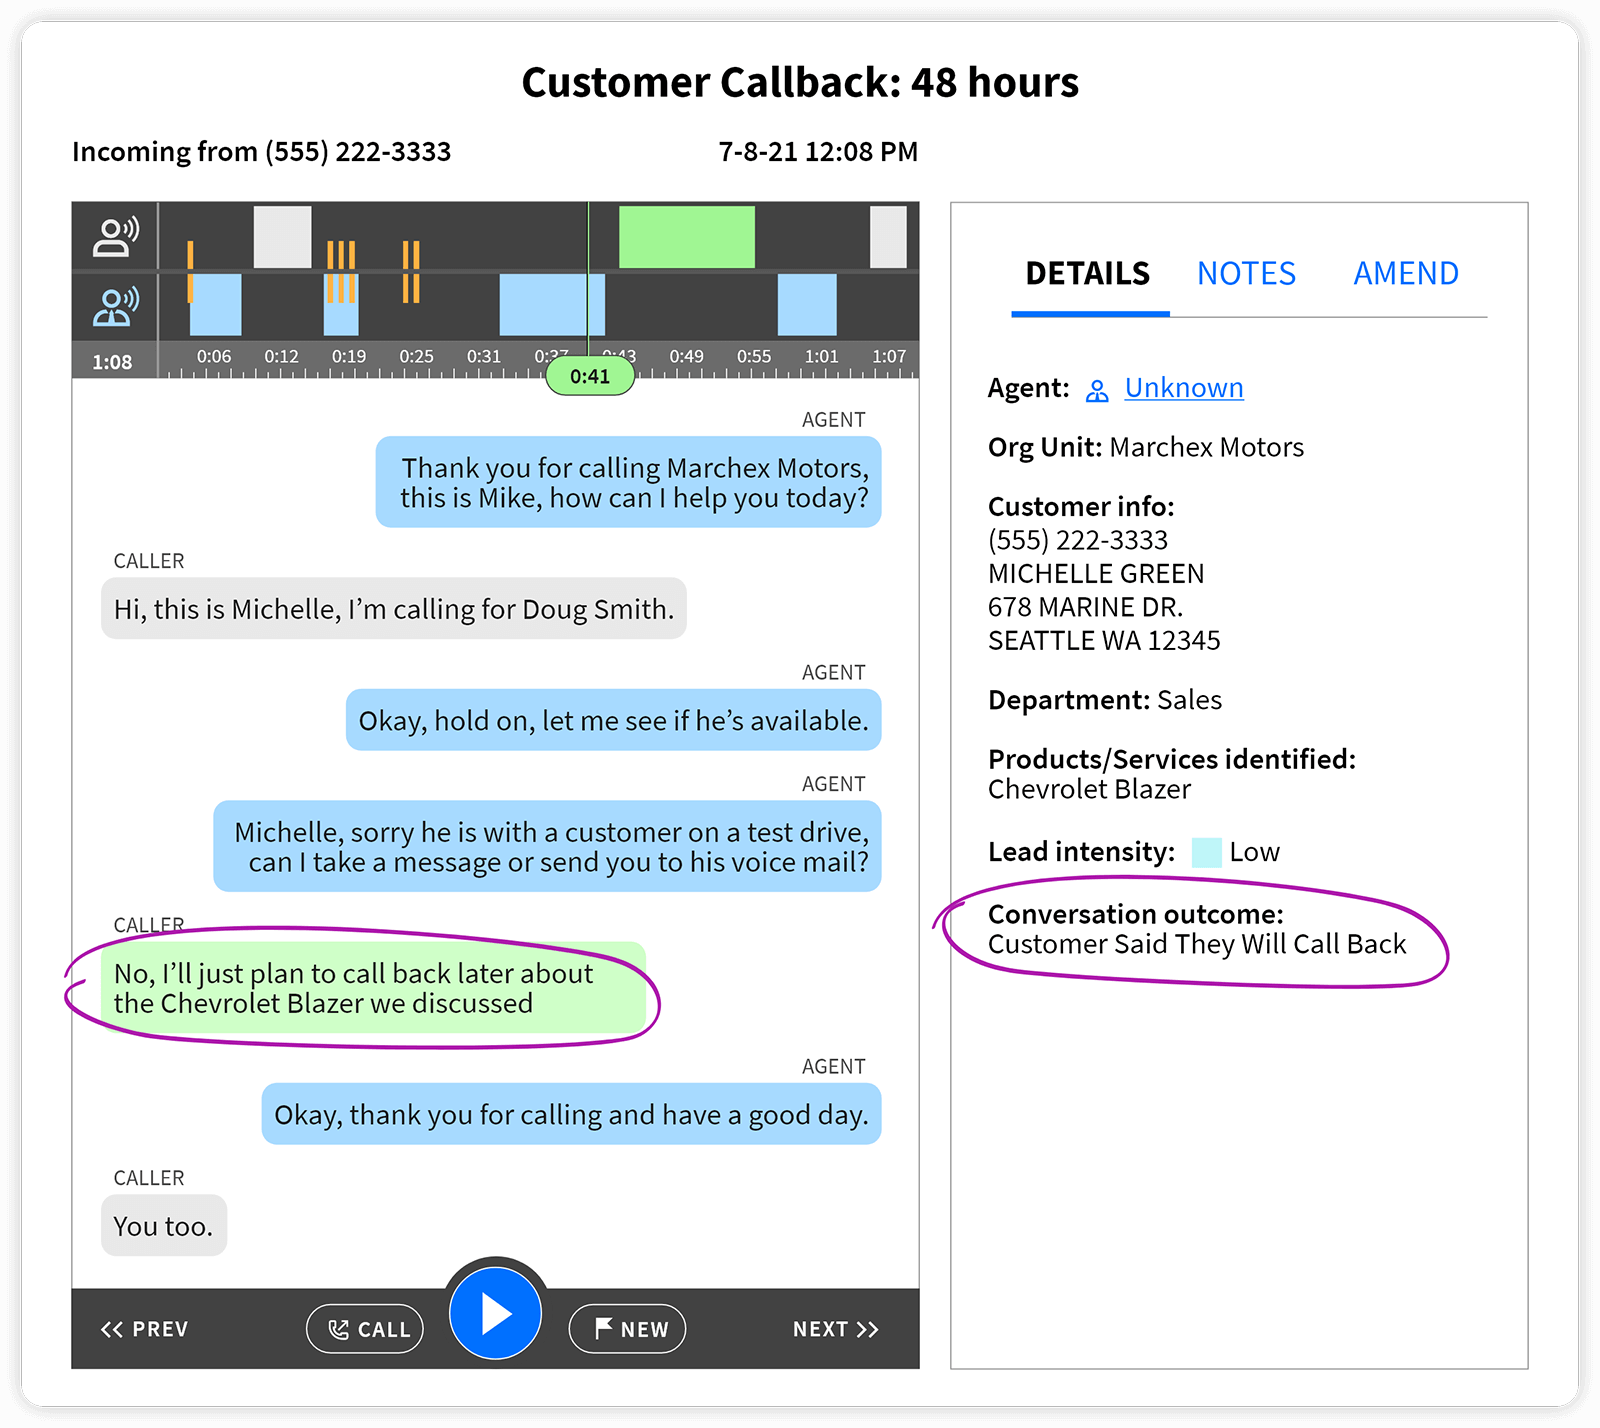Click the person icon beside Agent
The image size is (1600, 1428).
(1097, 390)
